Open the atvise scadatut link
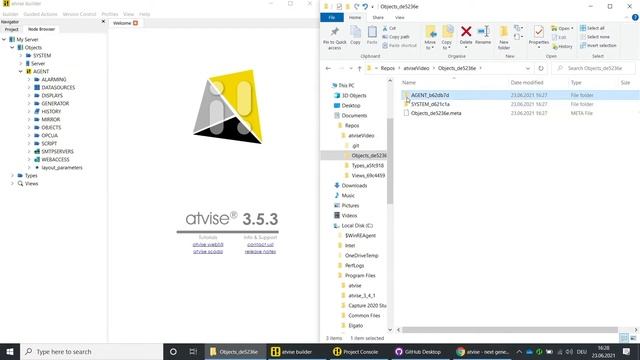The width and height of the screenshot is (640, 360). tap(208, 251)
